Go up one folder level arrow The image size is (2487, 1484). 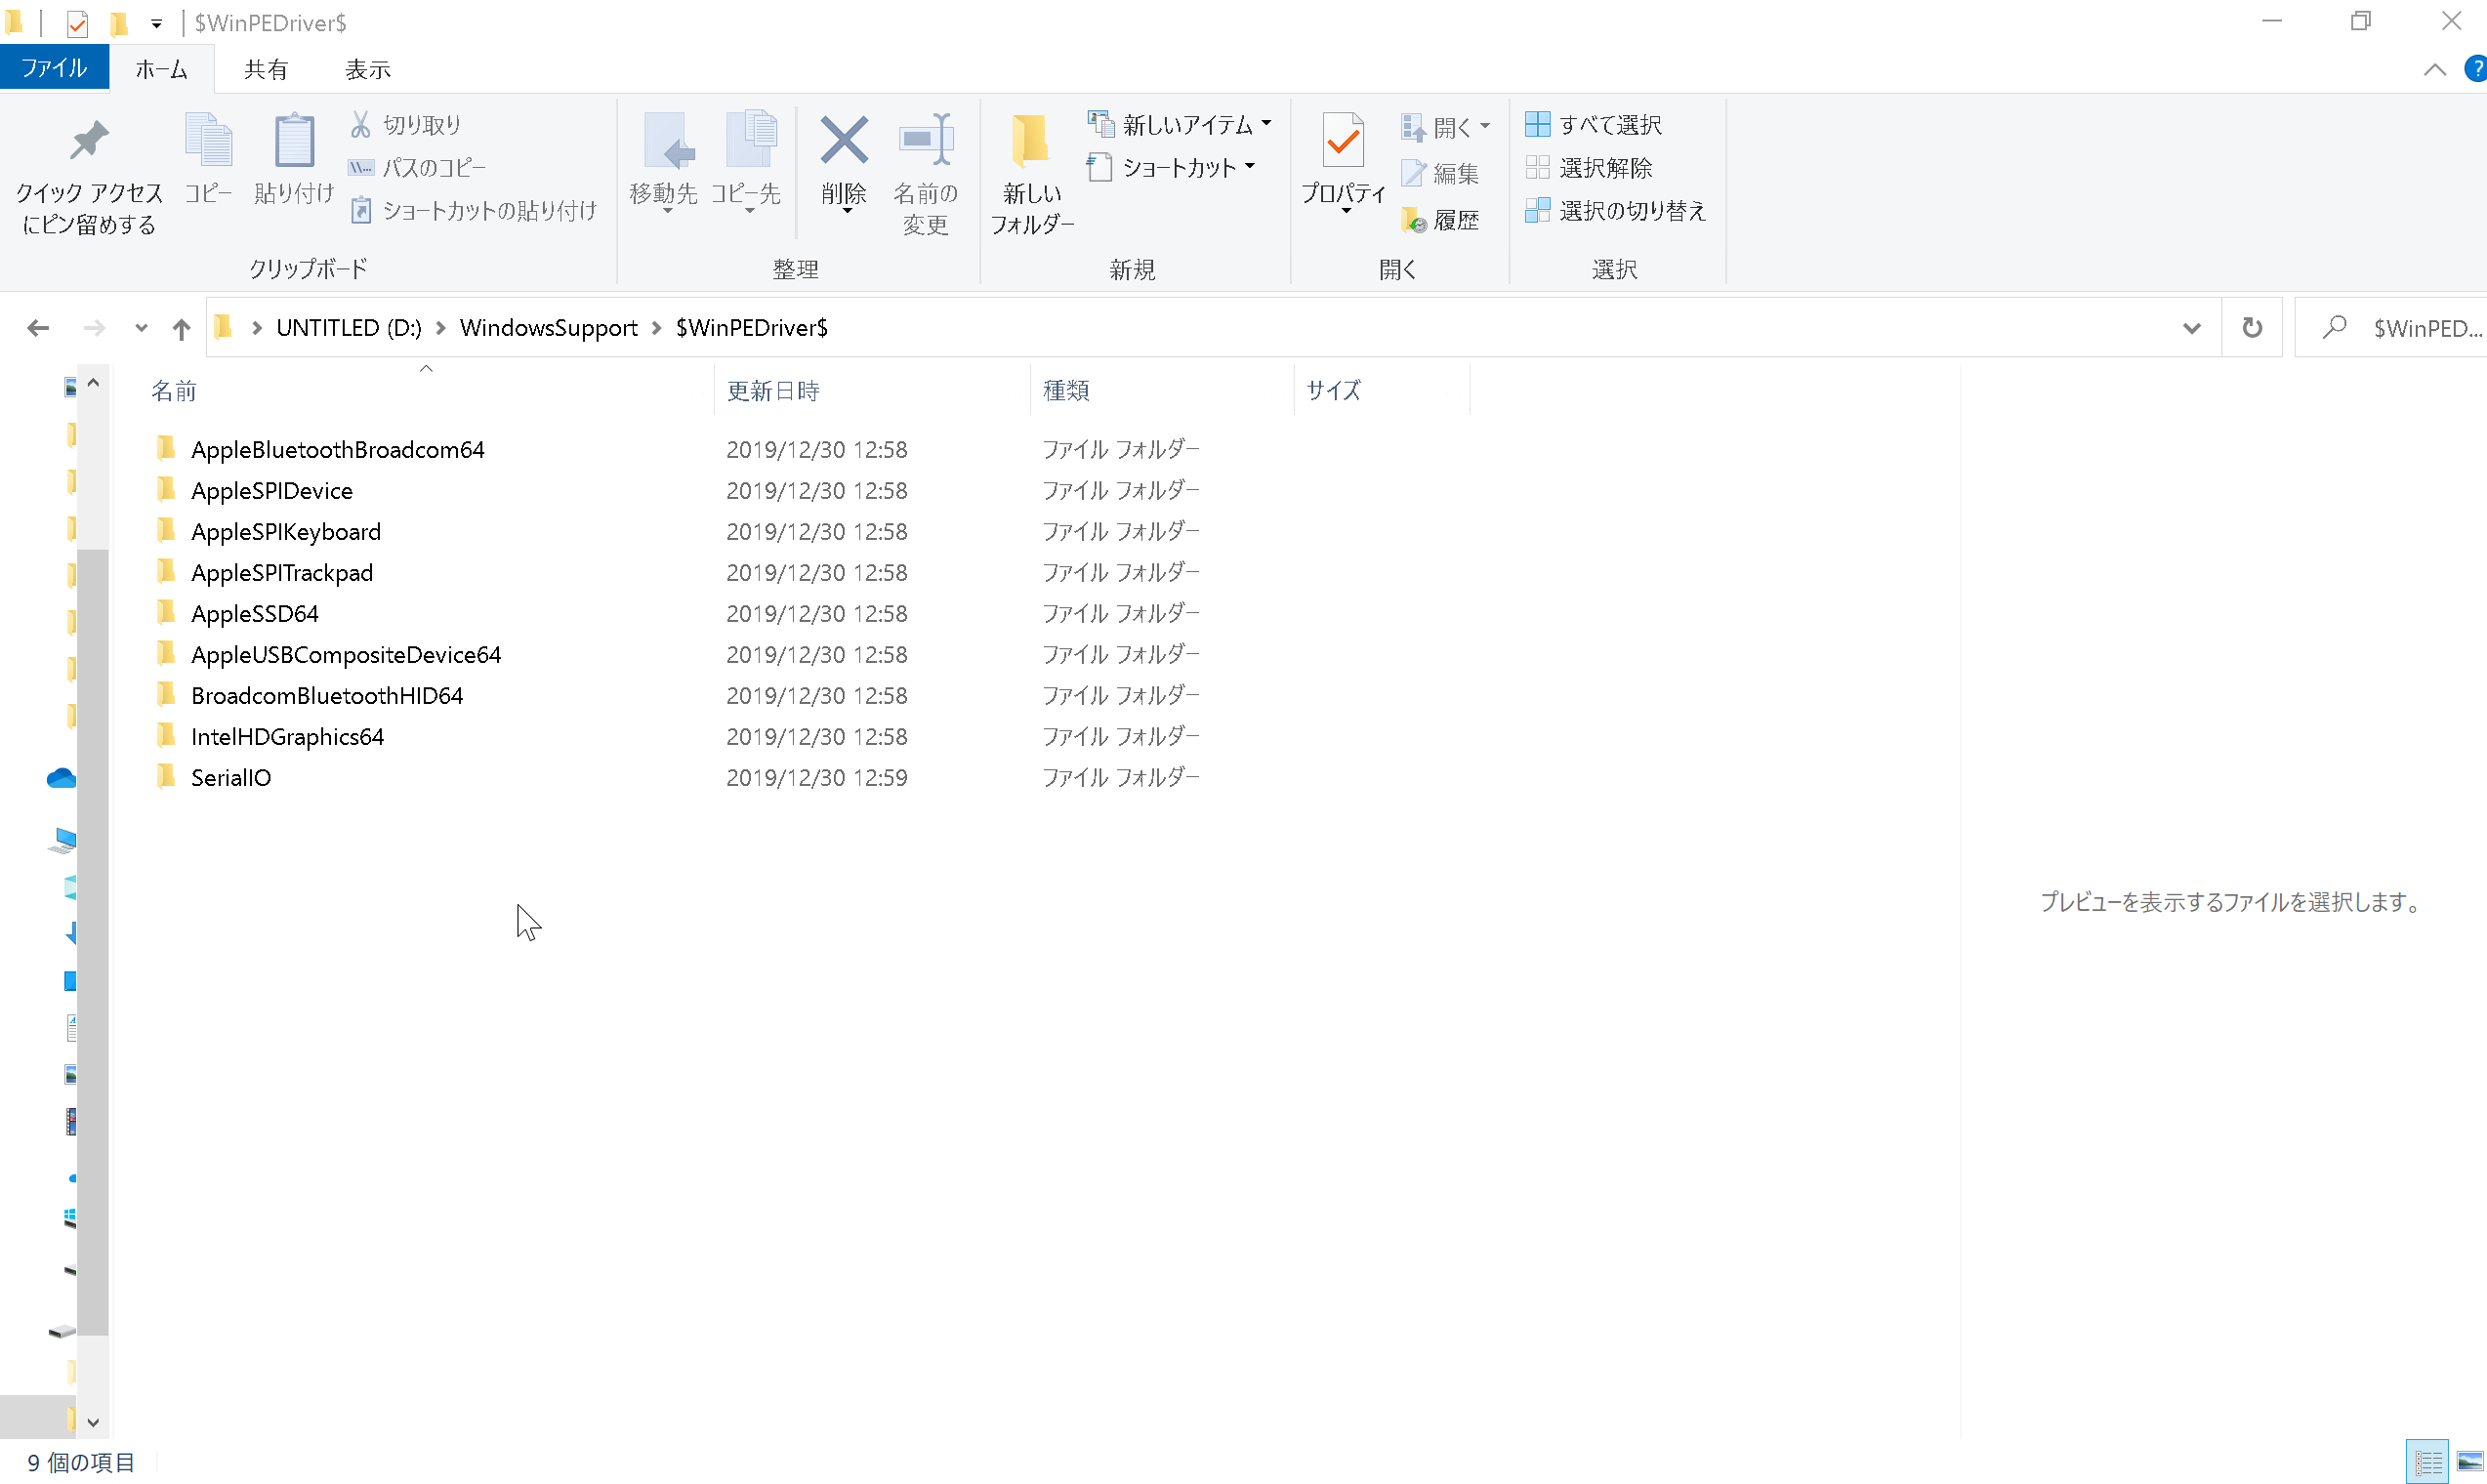181,328
